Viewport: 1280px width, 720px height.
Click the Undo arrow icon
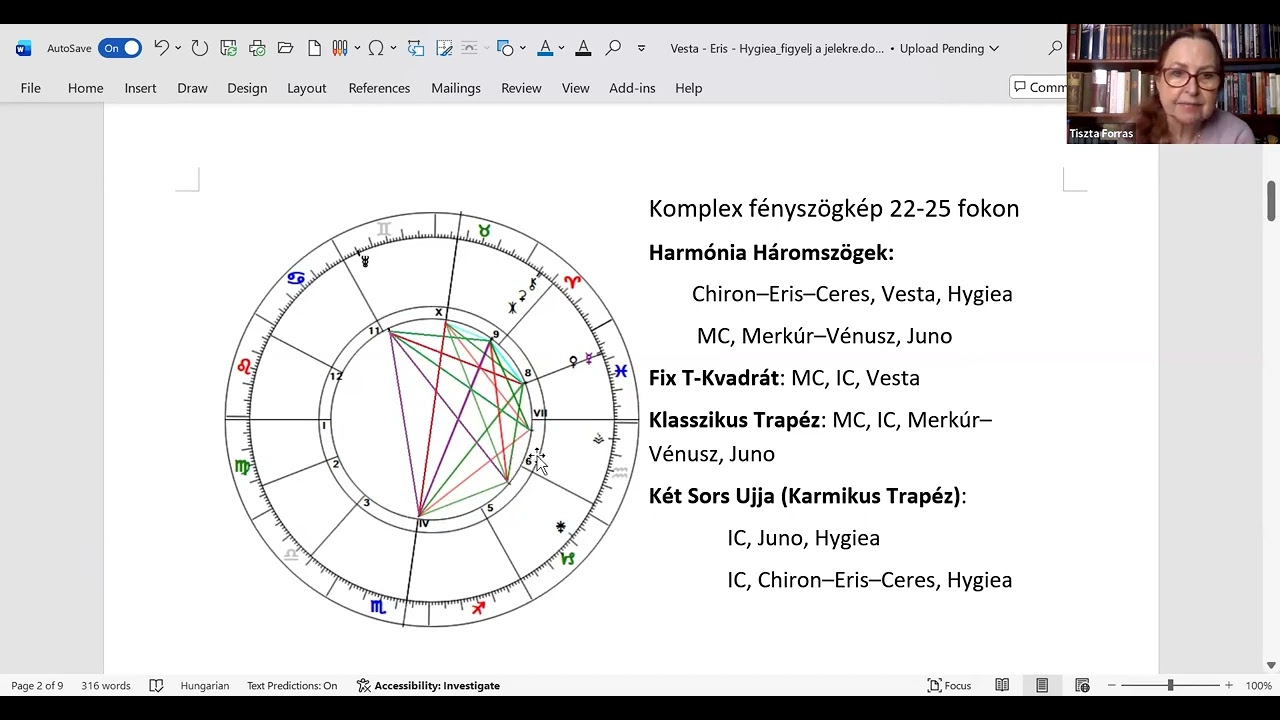pyautogui.click(x=161, y=48)
